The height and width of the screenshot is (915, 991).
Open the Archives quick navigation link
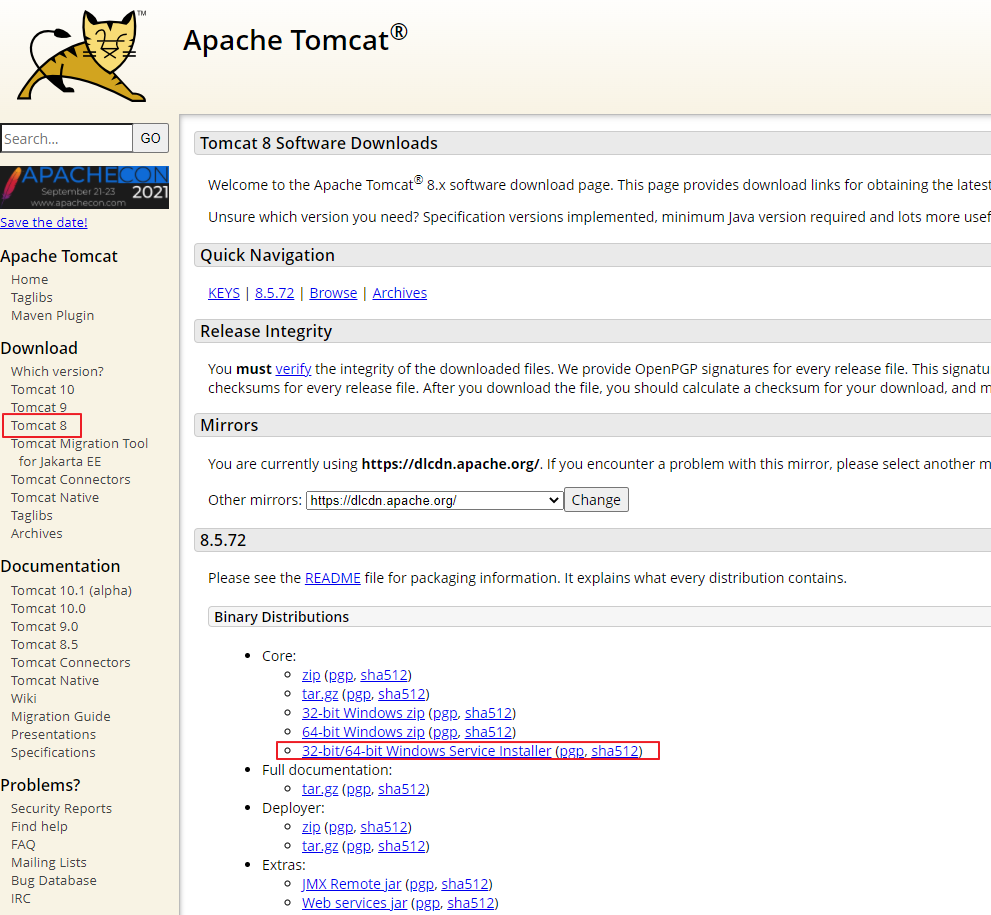[399, 293]
